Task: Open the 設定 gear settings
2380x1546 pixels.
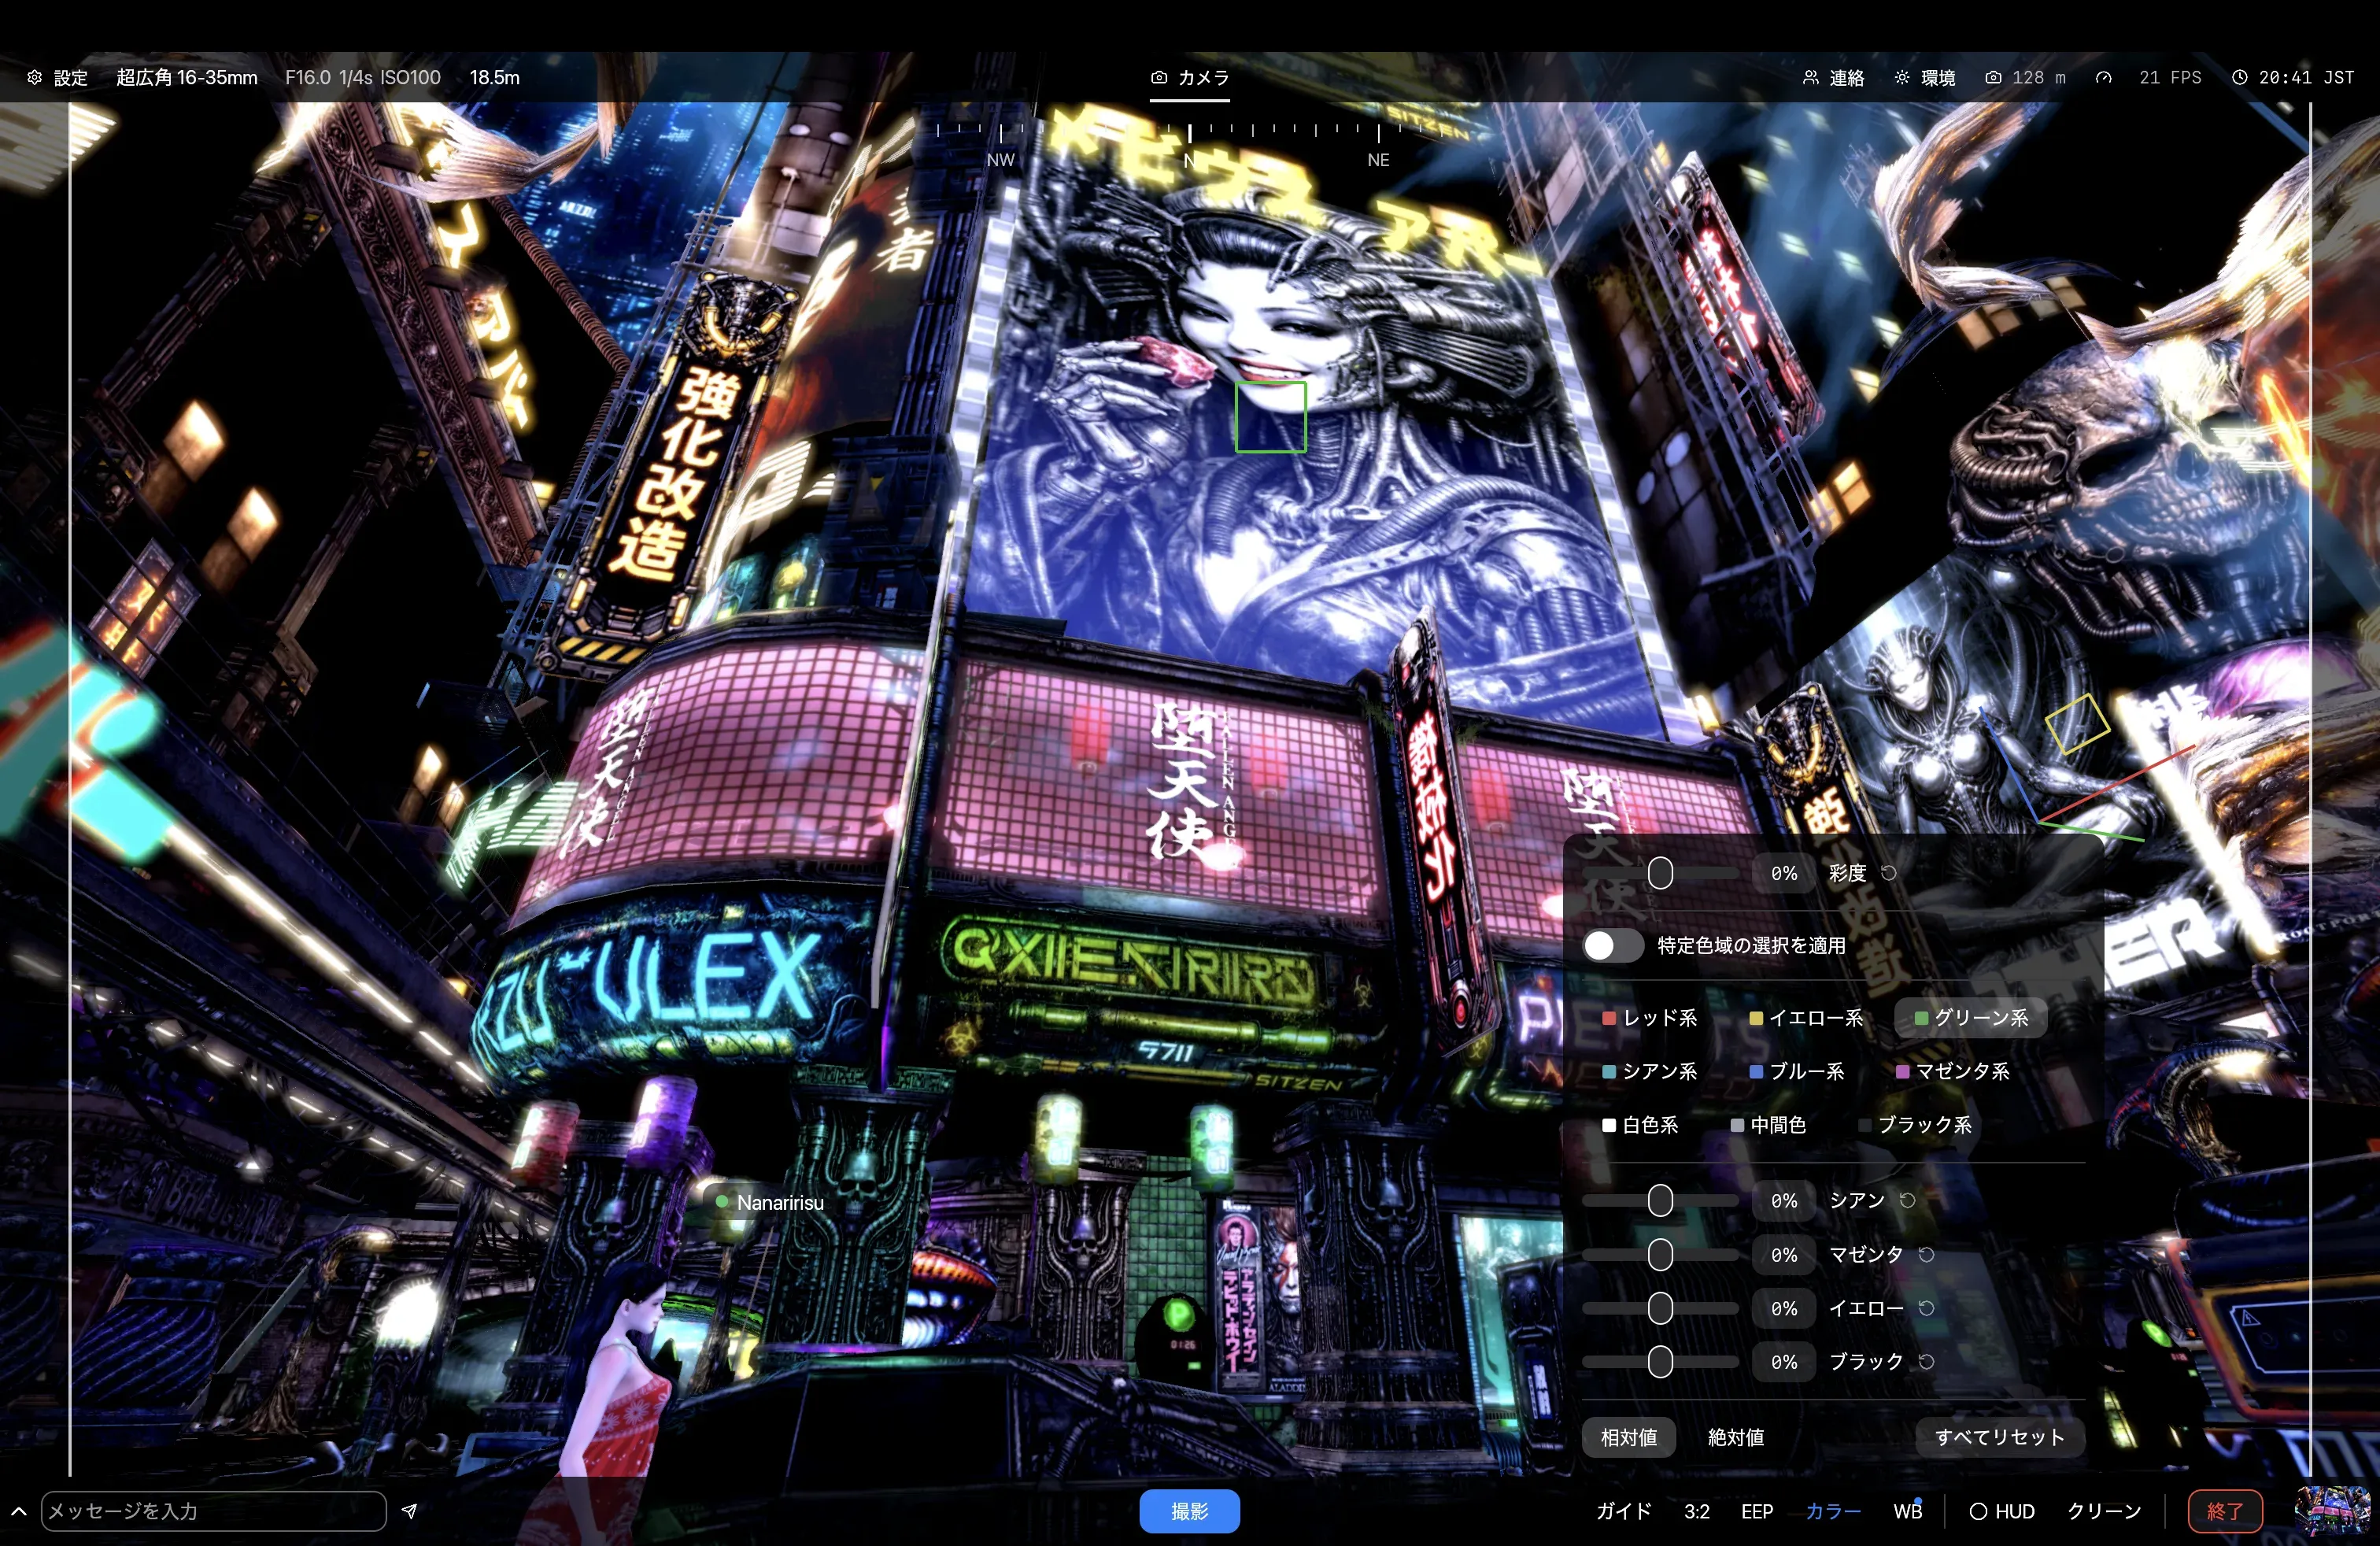Action: [x=57, y=78]
